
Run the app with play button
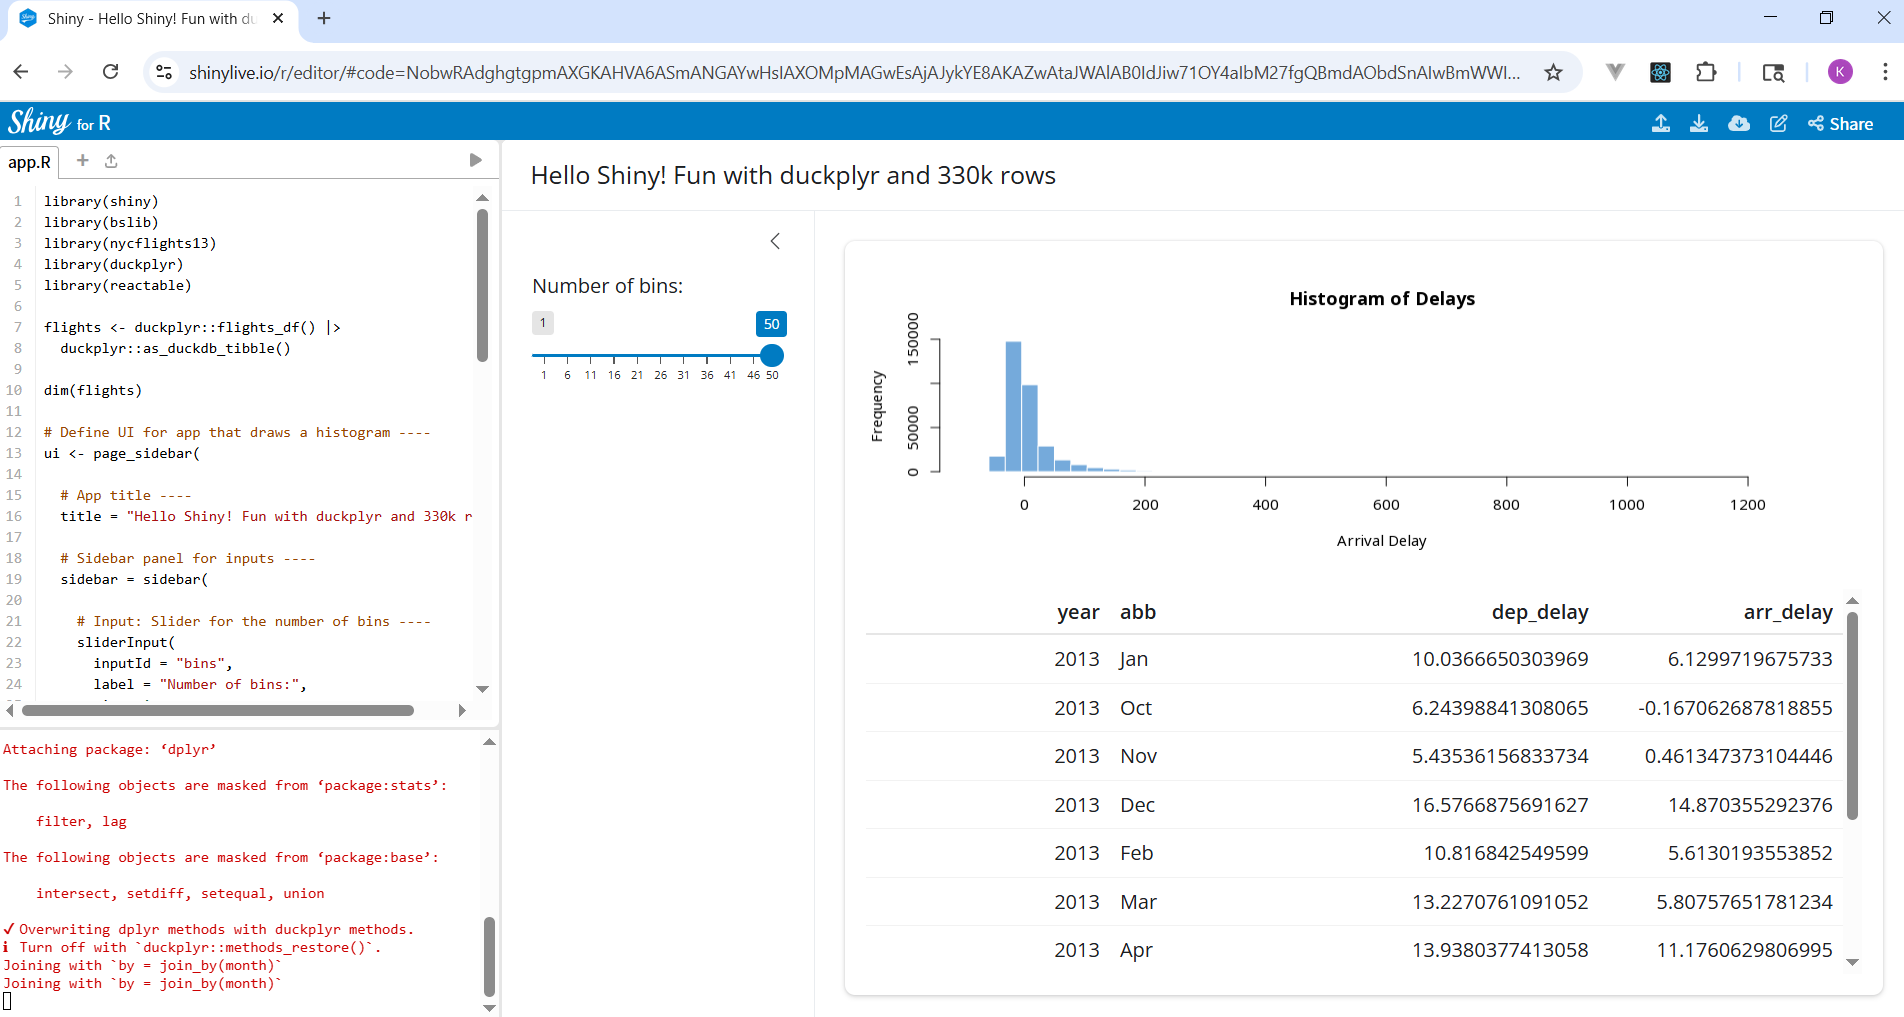pyautogui.click(x=475, y=160)
